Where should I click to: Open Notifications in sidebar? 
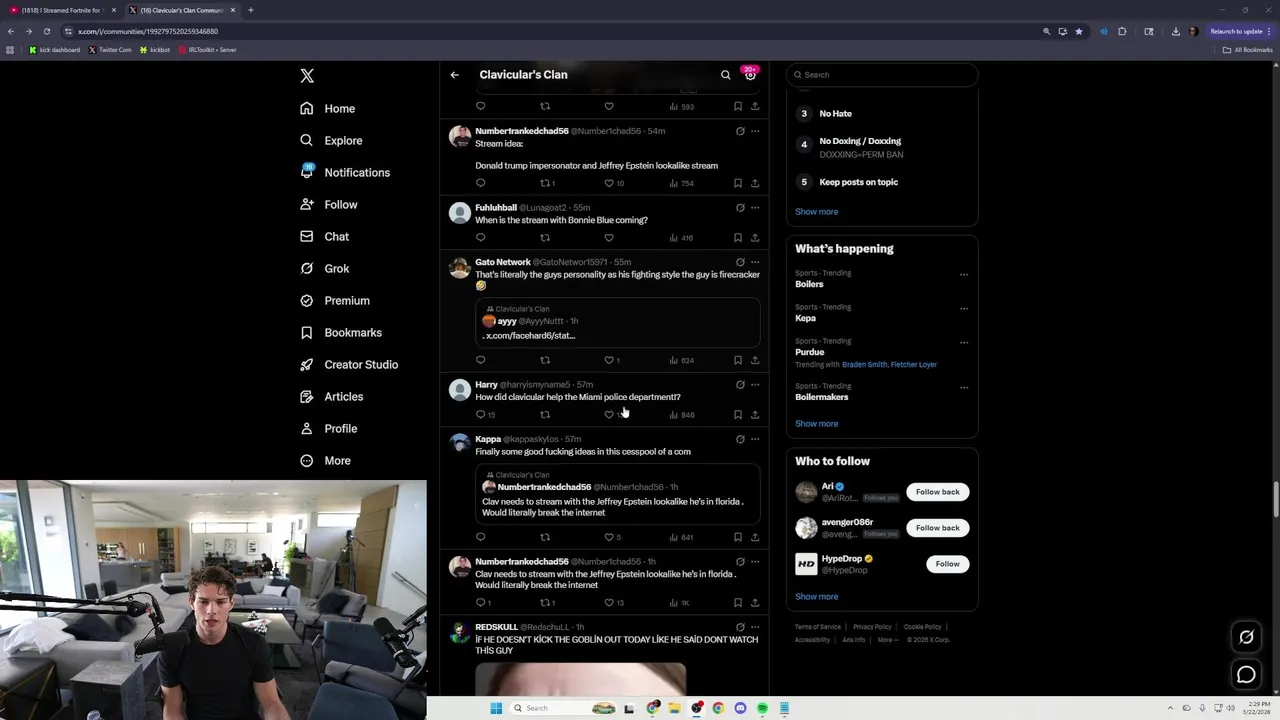(345, 173)
